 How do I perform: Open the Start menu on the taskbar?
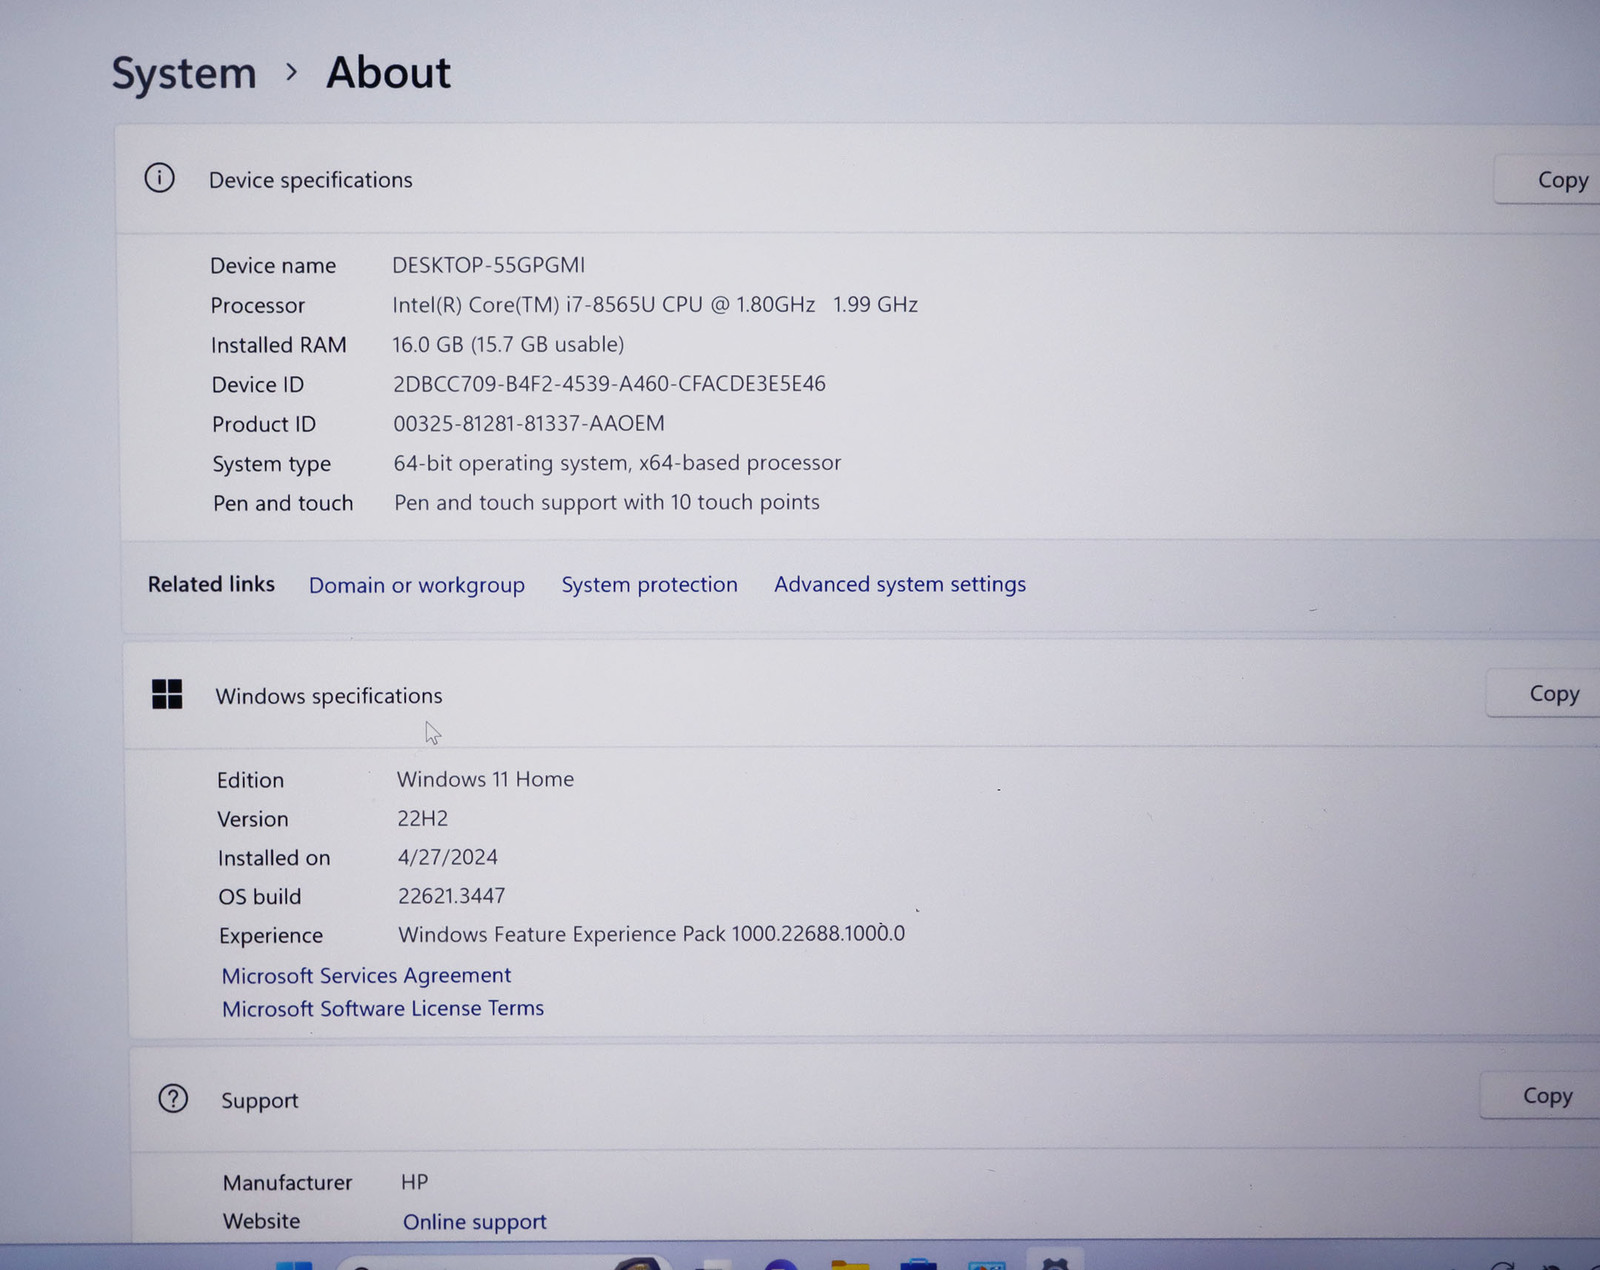293,1264
